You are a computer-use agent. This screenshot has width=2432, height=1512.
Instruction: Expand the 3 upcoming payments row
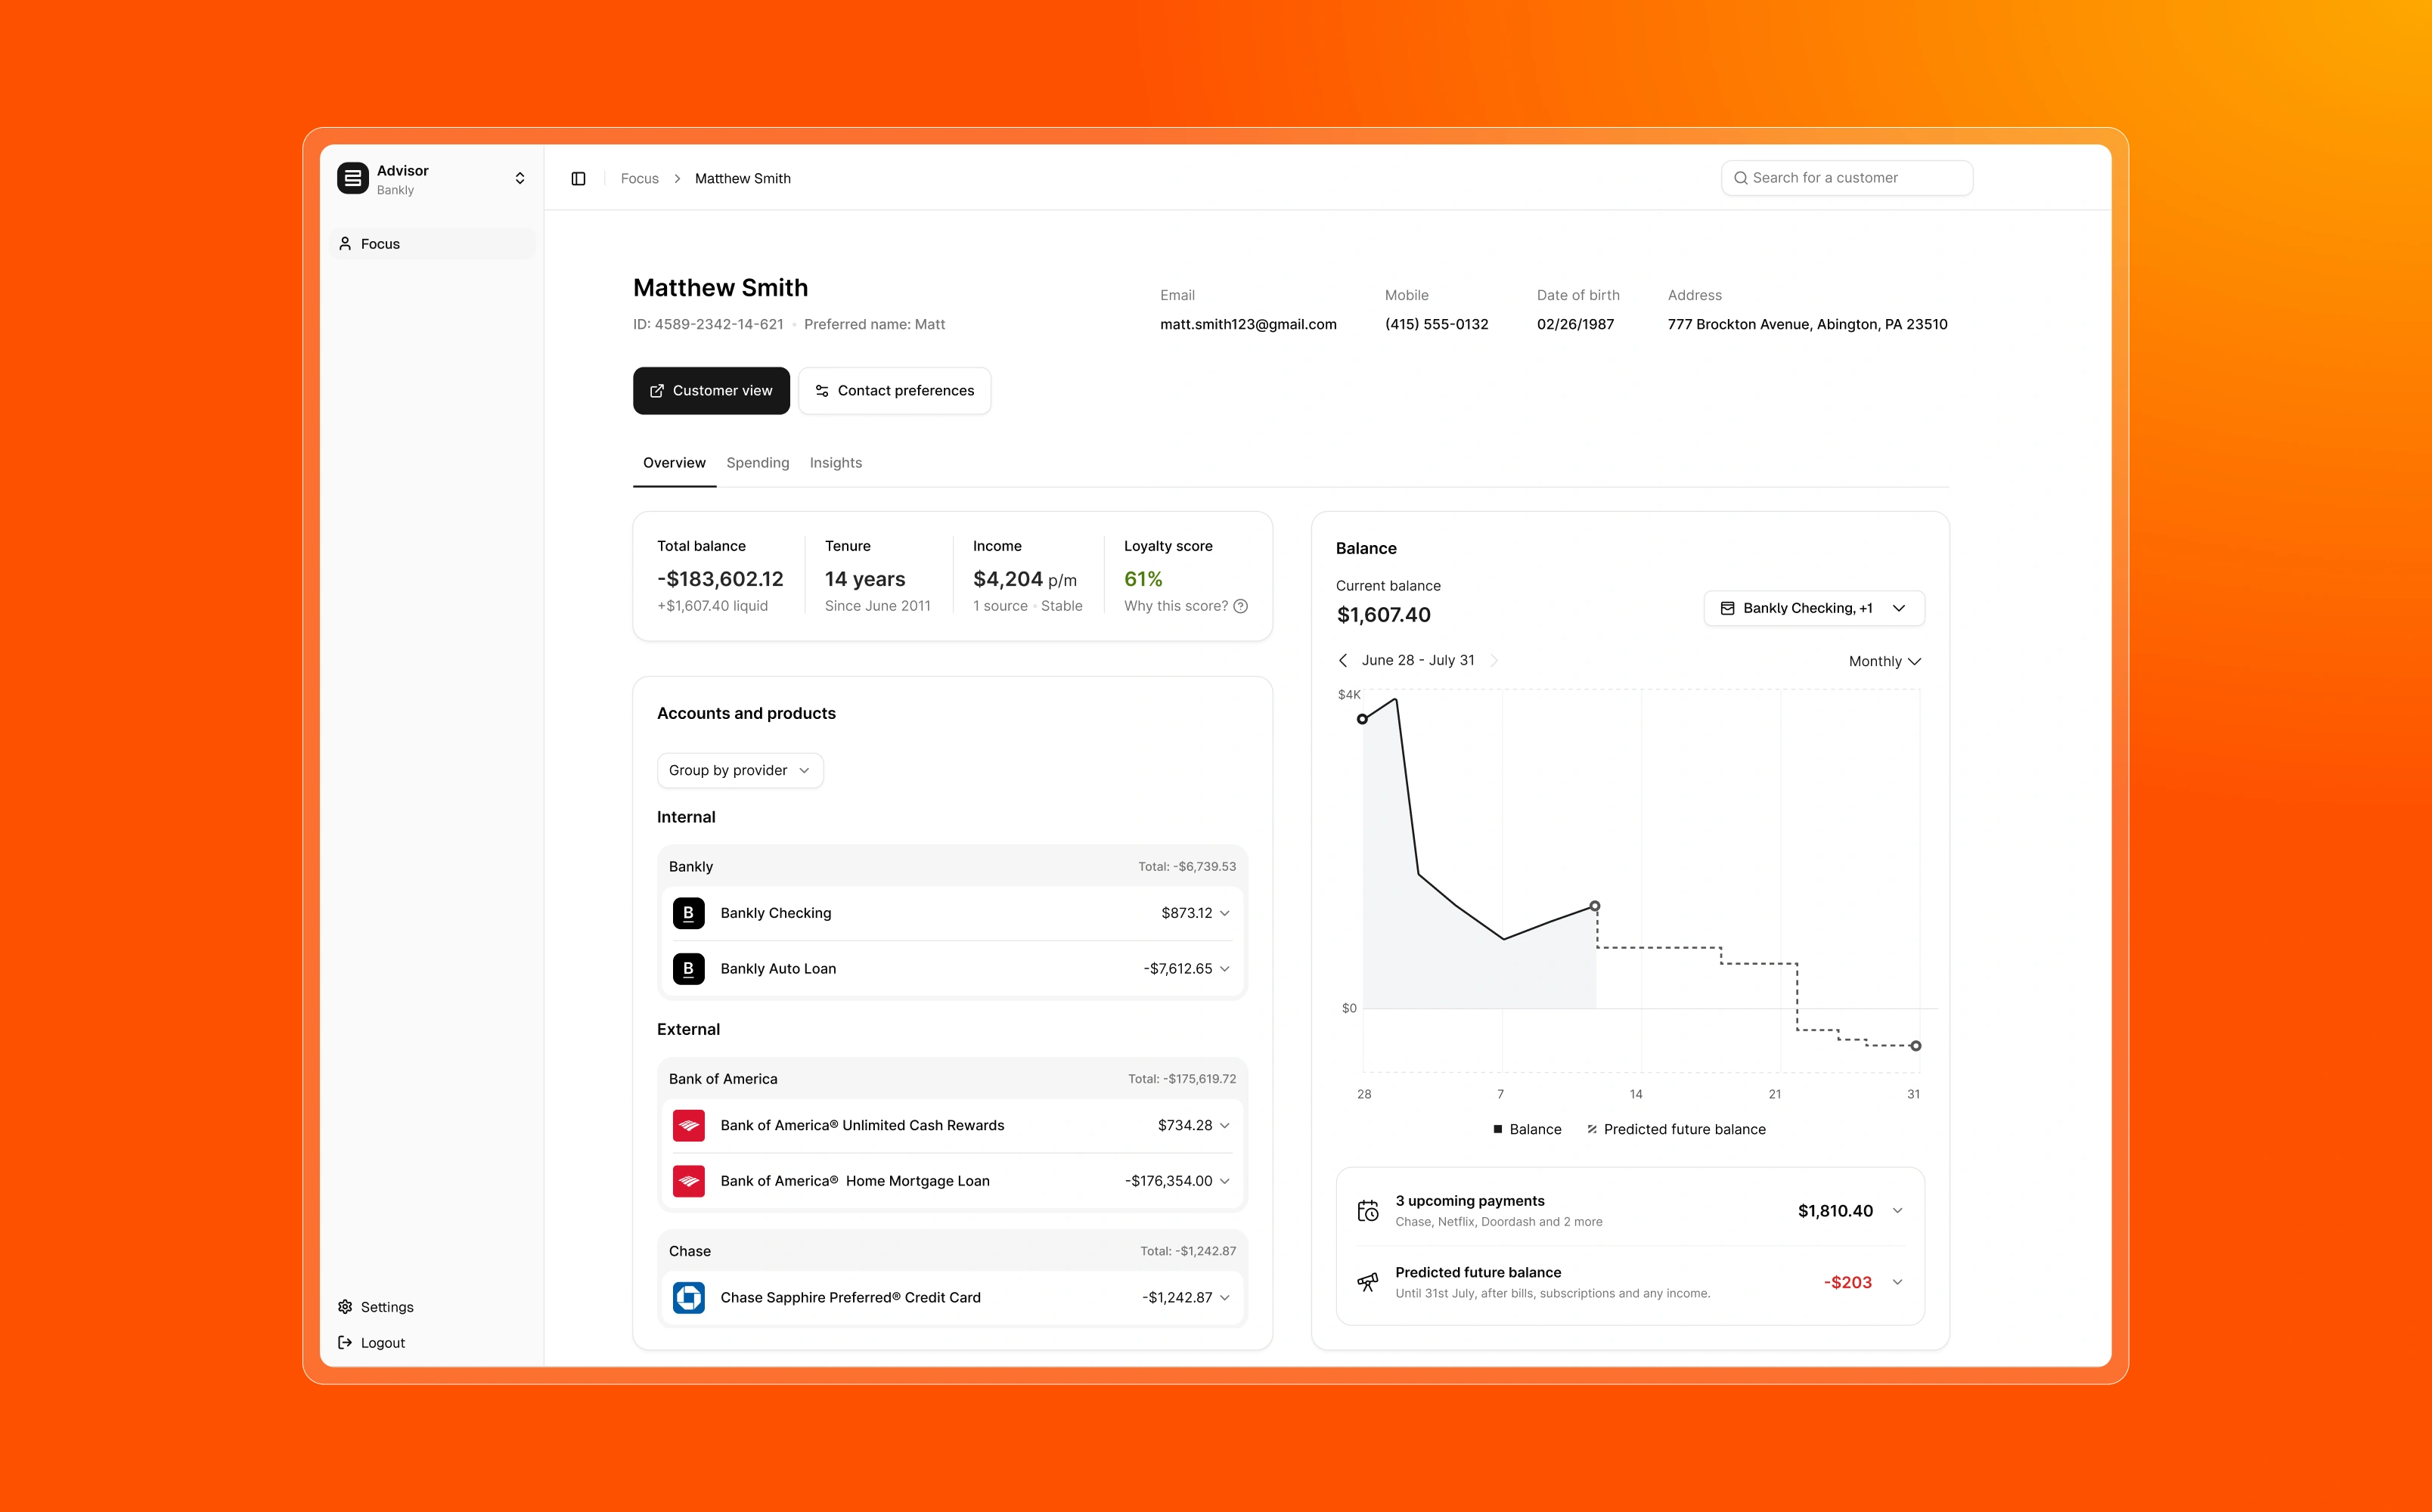[1897, 1211]
